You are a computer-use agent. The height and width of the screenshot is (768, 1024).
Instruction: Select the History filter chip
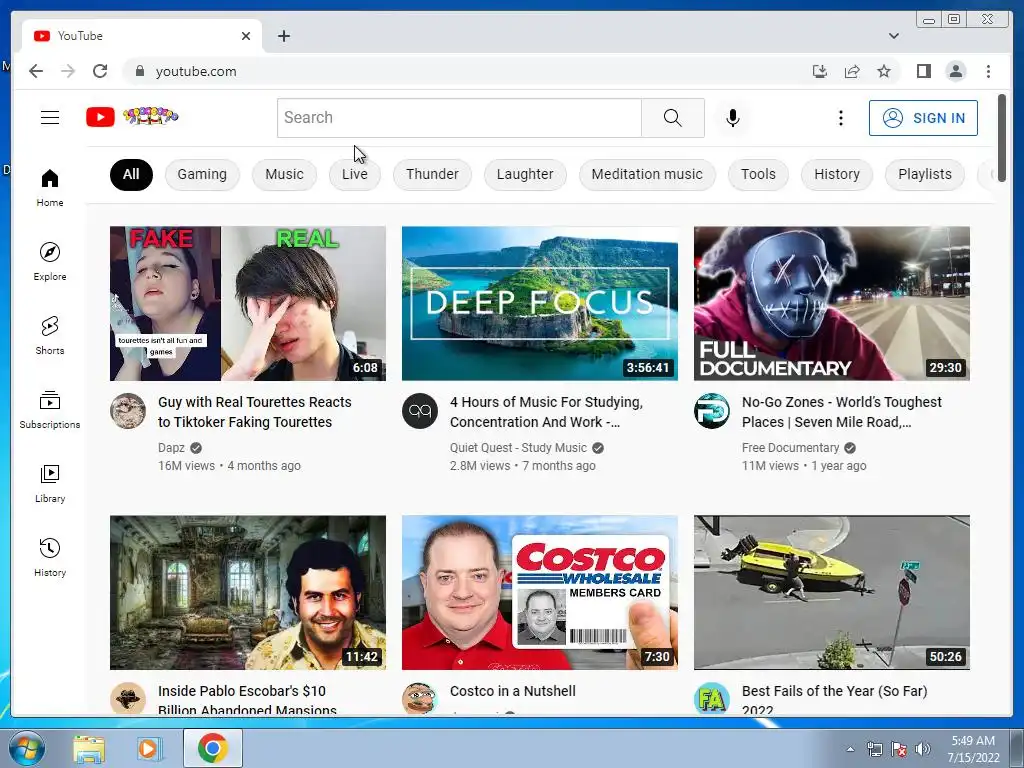[x=837, y=174]
